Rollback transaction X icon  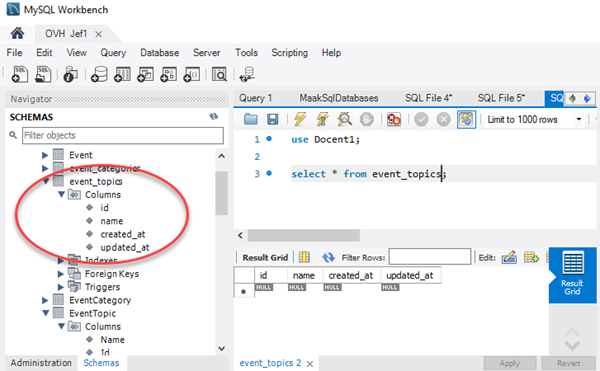(443, 119)
